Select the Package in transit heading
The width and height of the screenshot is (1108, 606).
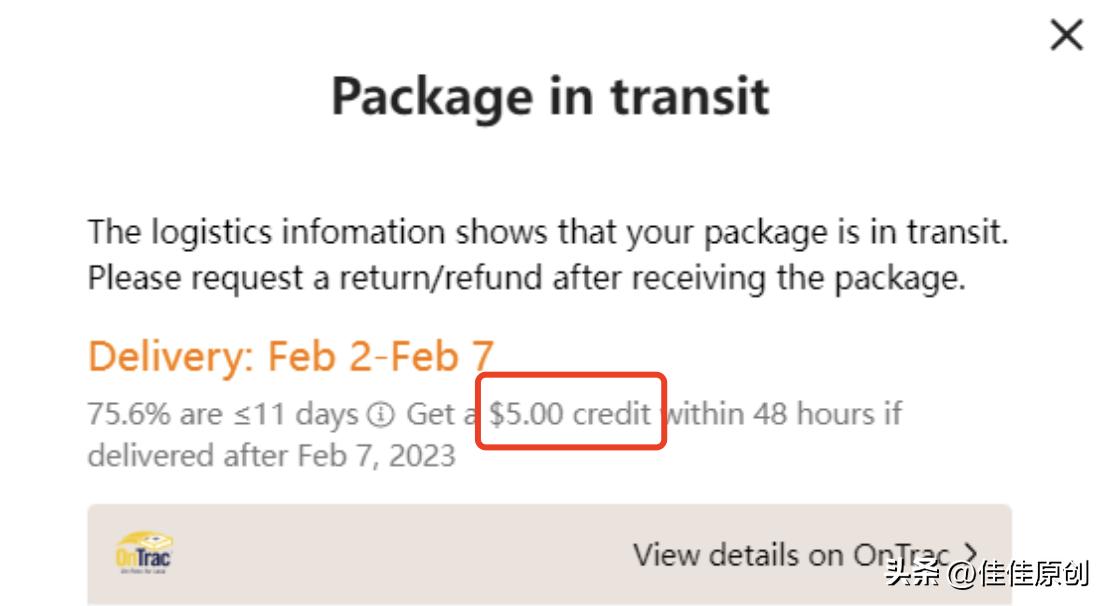[550, 97]
